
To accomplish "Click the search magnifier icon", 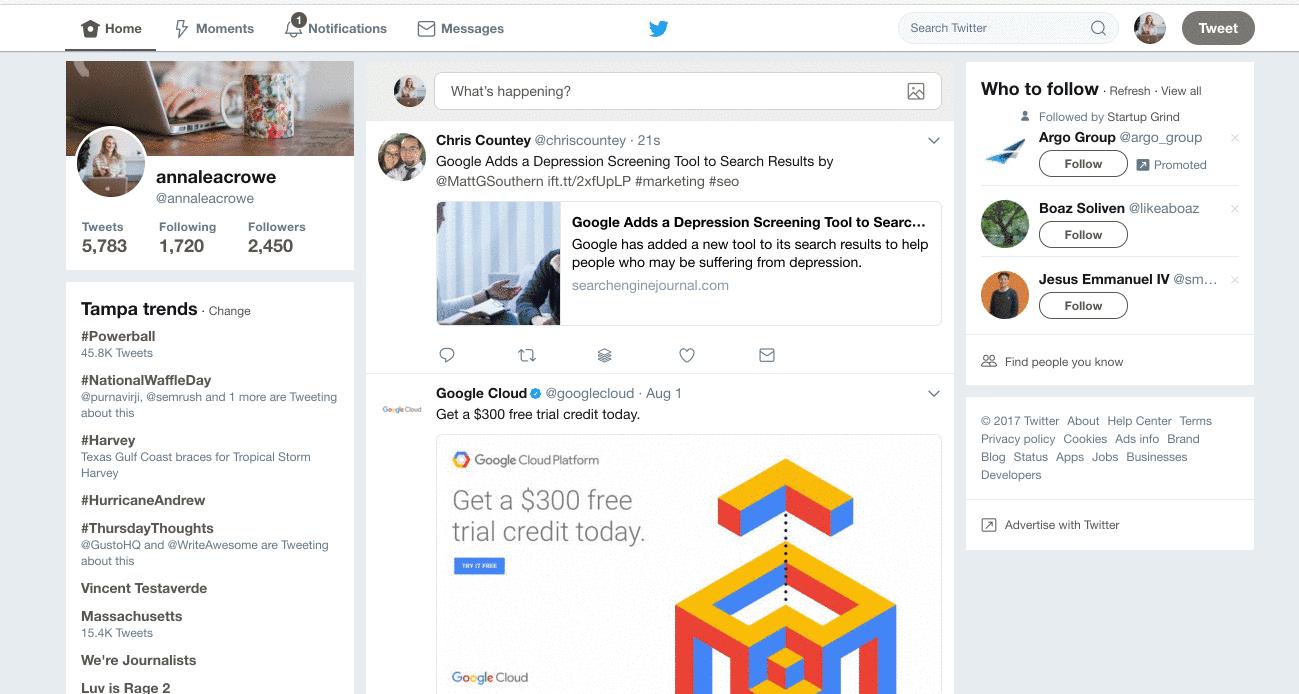I will (1098, 28).
